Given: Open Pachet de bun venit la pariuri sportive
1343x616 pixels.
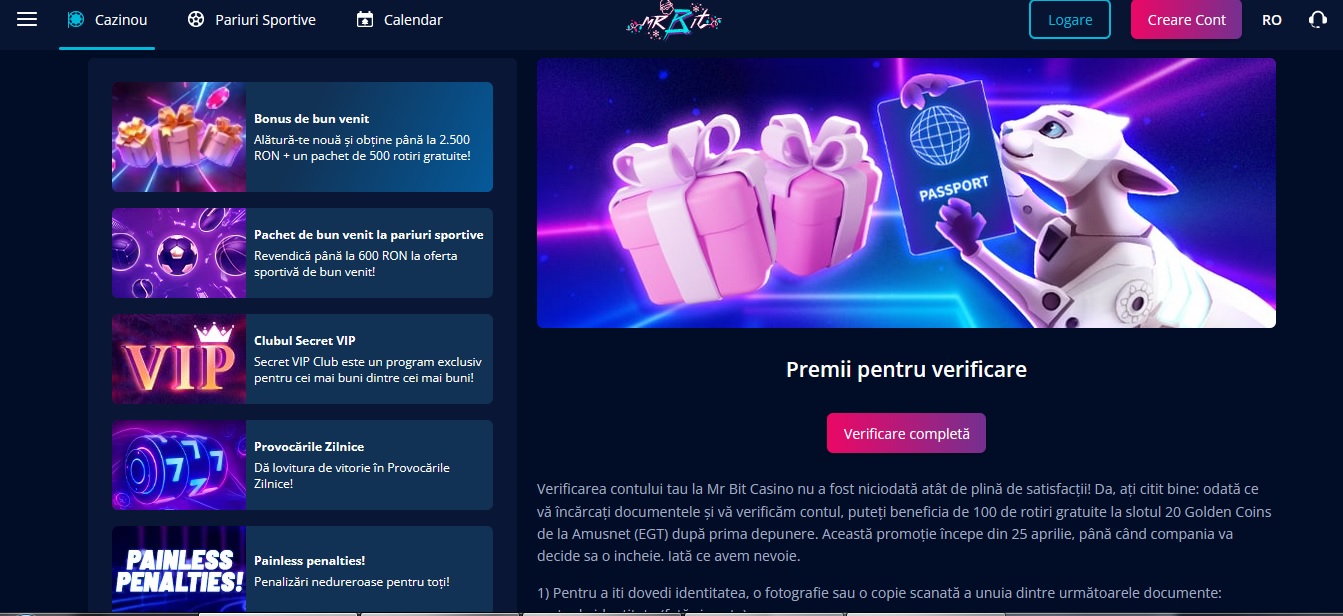Looking at the screenshot, I should click(302, 253).
